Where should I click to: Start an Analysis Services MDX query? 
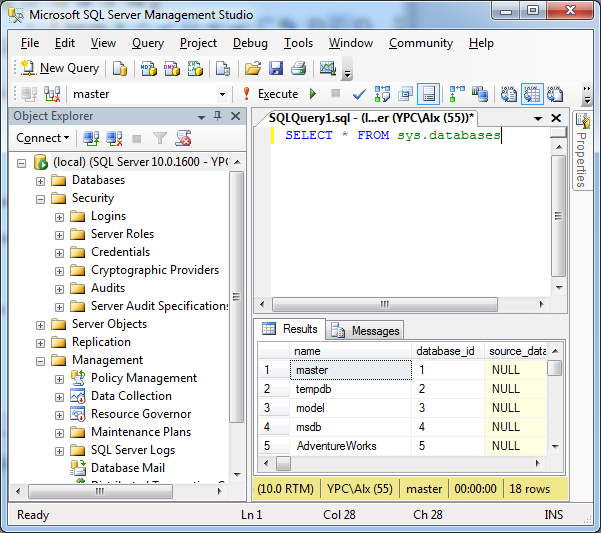[x=149, y=69]
